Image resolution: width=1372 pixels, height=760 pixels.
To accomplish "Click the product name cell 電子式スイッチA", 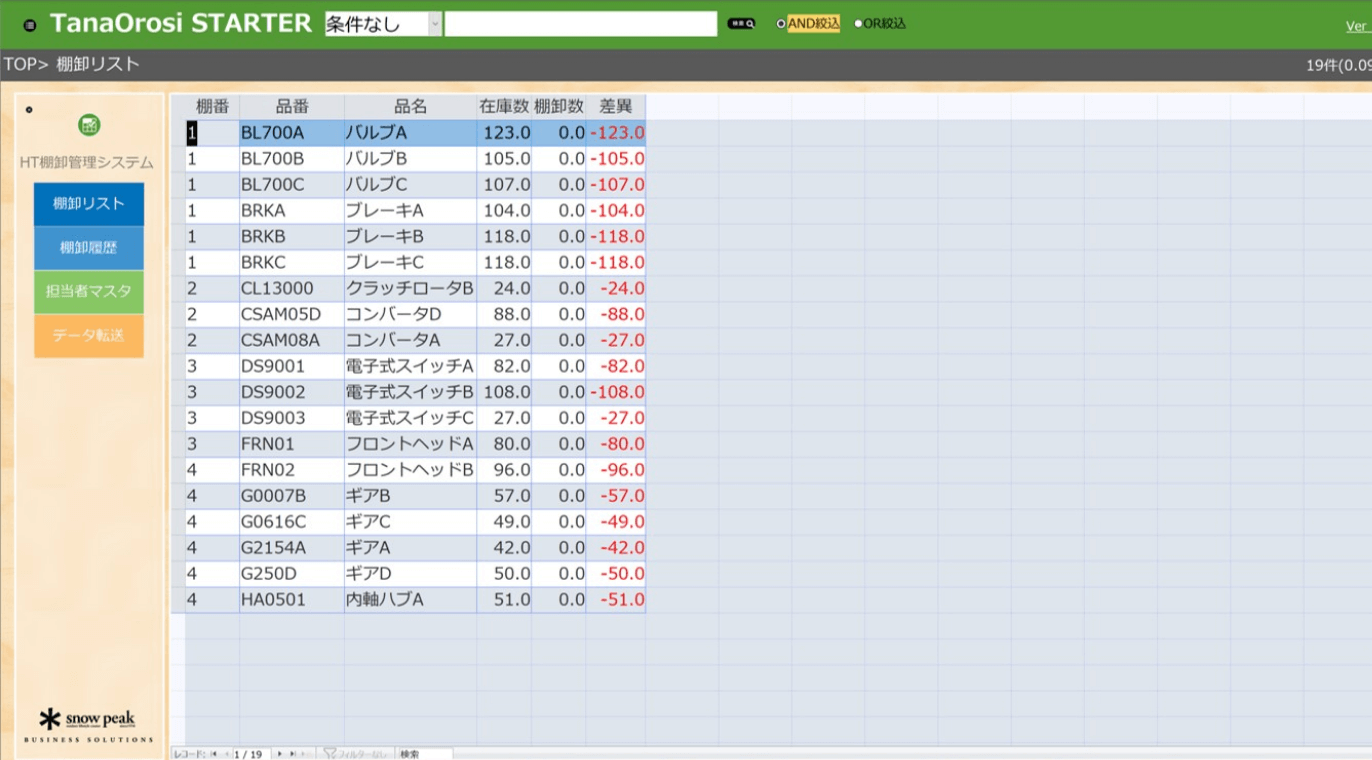I will click(x=410, y=367).
